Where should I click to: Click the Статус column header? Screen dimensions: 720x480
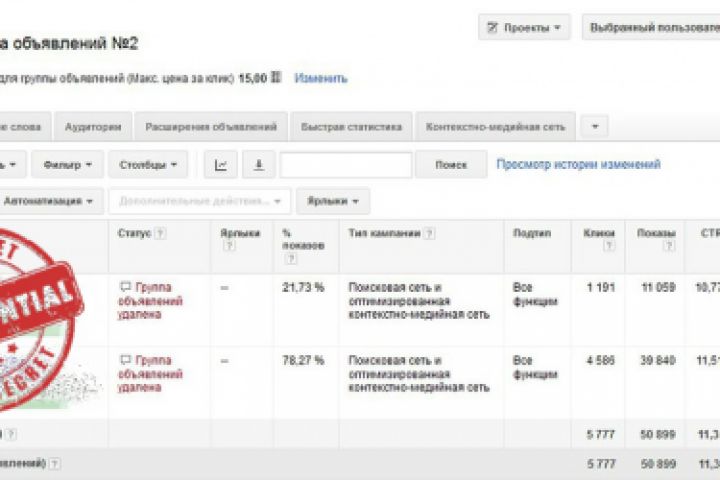point(135,233)
